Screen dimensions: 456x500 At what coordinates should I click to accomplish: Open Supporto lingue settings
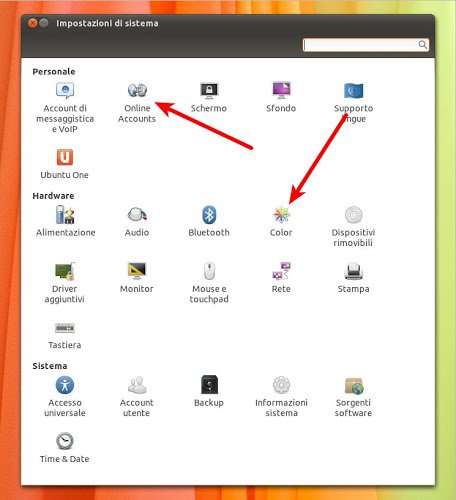[x=353, y=103]
